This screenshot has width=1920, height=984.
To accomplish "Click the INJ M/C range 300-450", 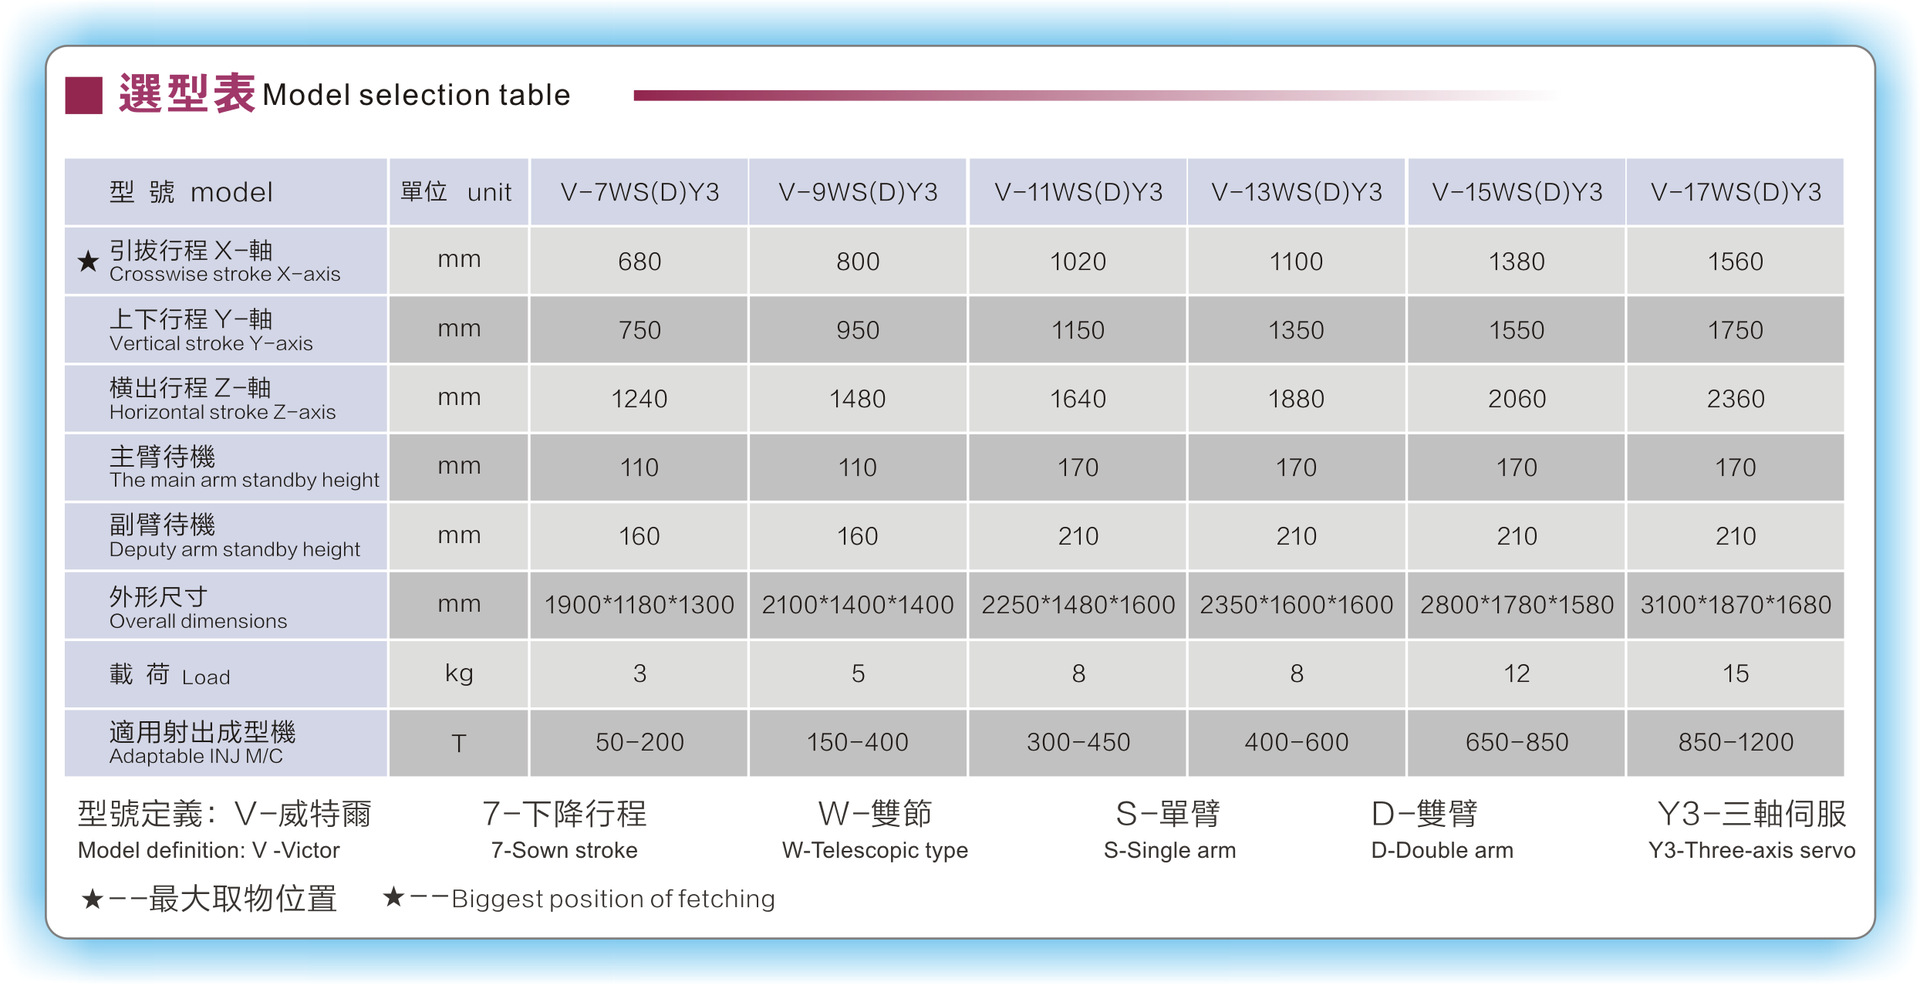I will [1078, 743].
